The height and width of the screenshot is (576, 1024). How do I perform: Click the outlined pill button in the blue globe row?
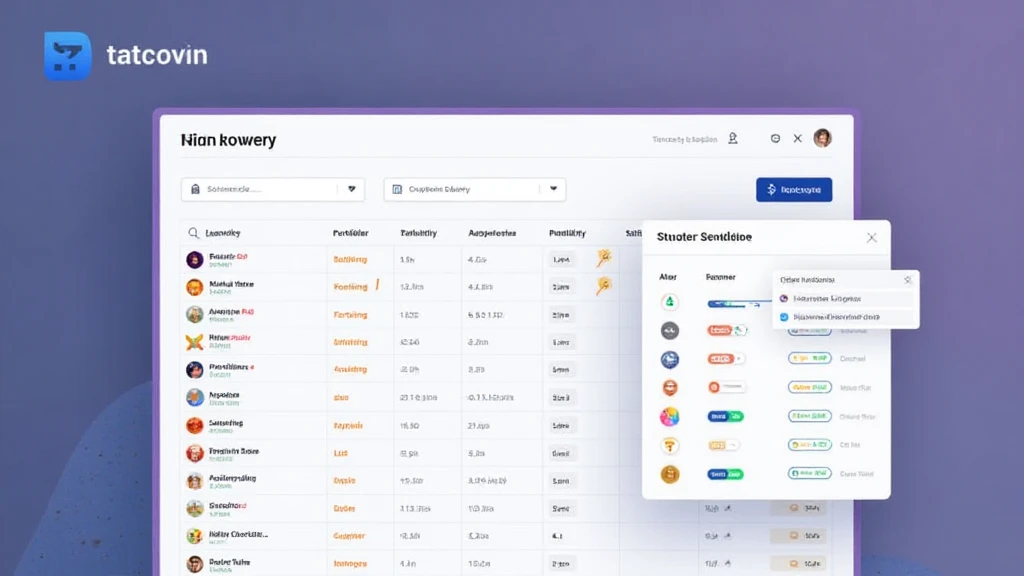tap(810, 359)
